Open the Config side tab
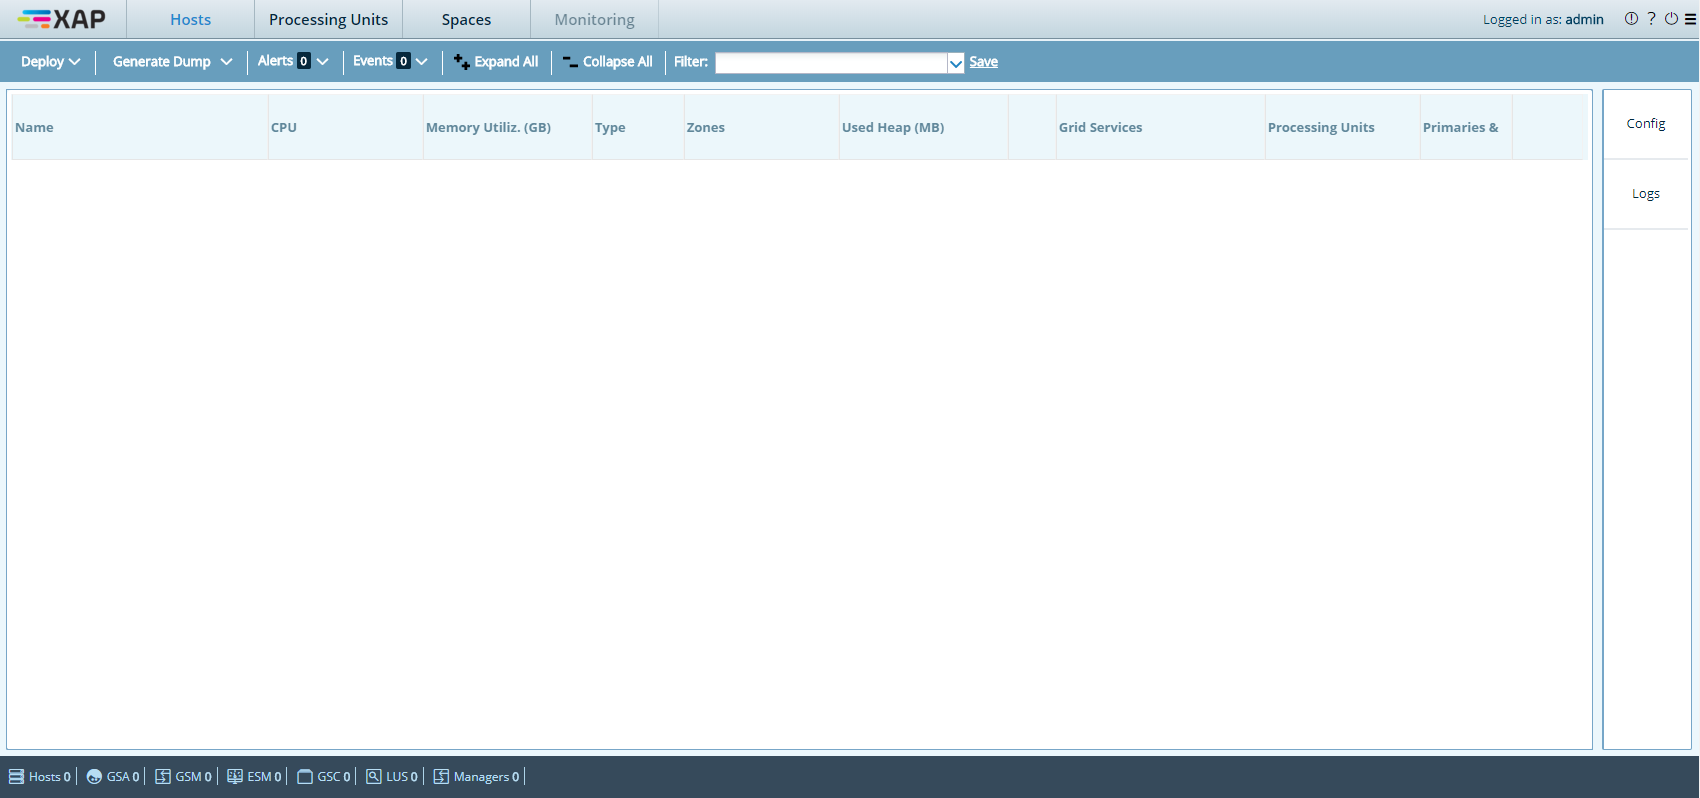The width and height of the screenshot is (1700, 798). tap(1646, 124)
